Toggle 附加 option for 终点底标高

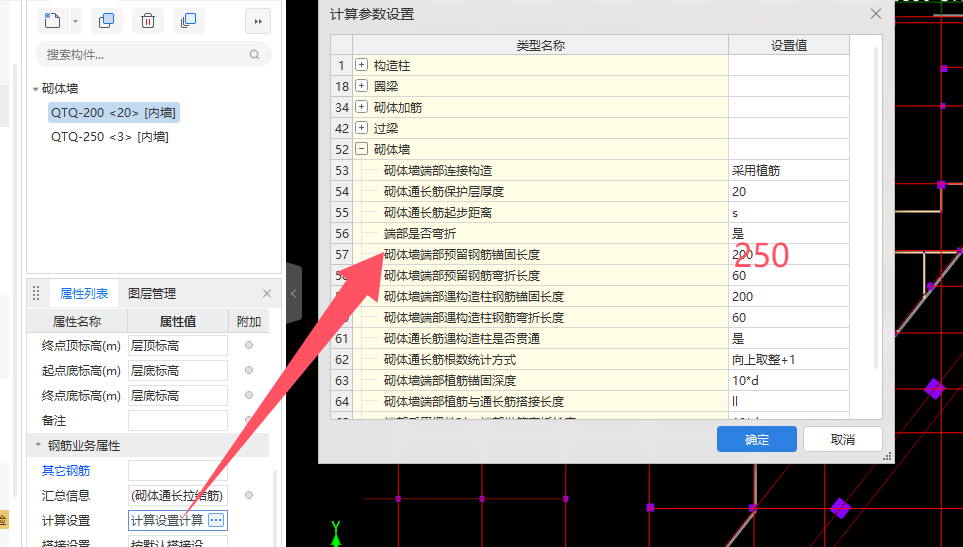pyautogui.click(x=249, y=395)
